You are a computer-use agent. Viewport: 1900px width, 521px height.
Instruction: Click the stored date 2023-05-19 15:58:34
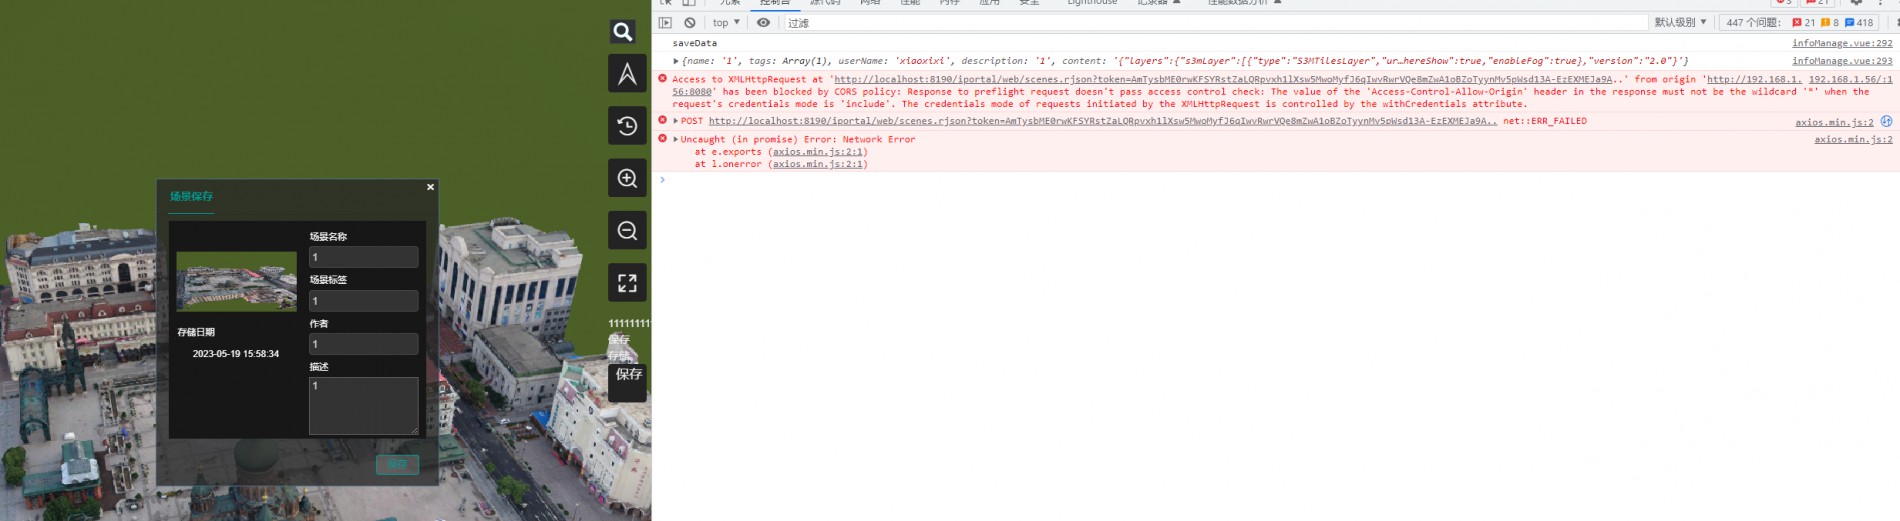236,354
